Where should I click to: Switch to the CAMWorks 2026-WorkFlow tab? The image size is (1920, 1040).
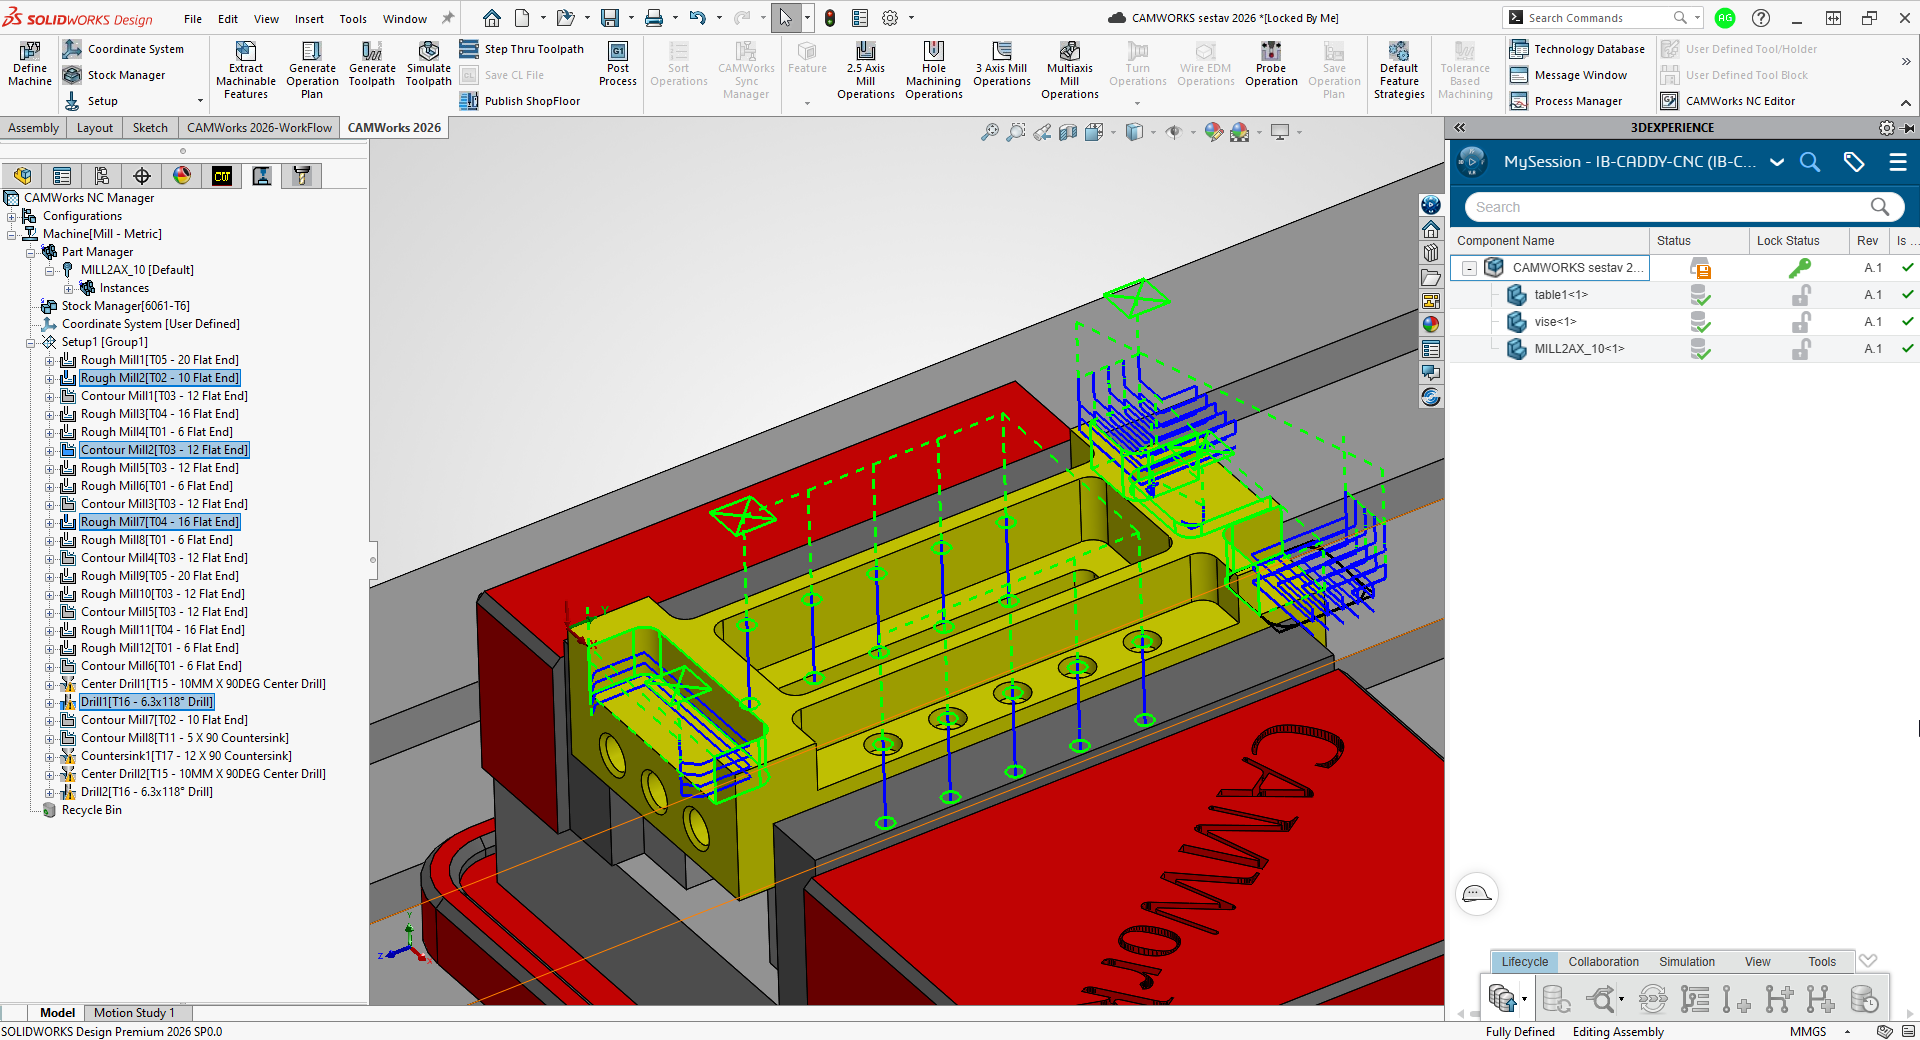click(259, 128)
